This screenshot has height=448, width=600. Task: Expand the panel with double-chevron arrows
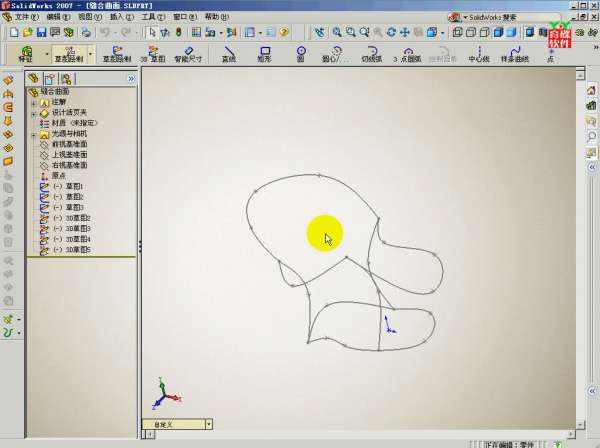131,79
